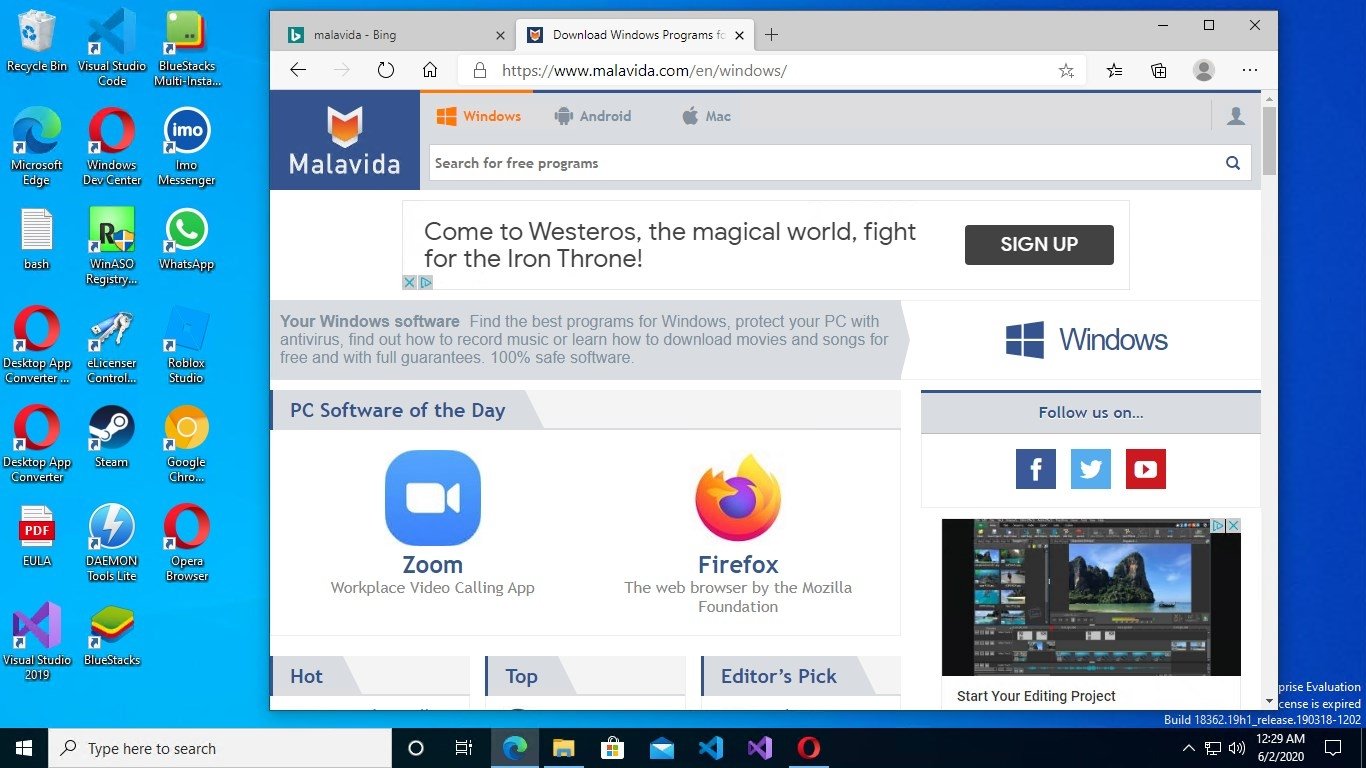1366x768 pixels.
Task: Click the Editor's Pick section heading
Action: (778, 676)
